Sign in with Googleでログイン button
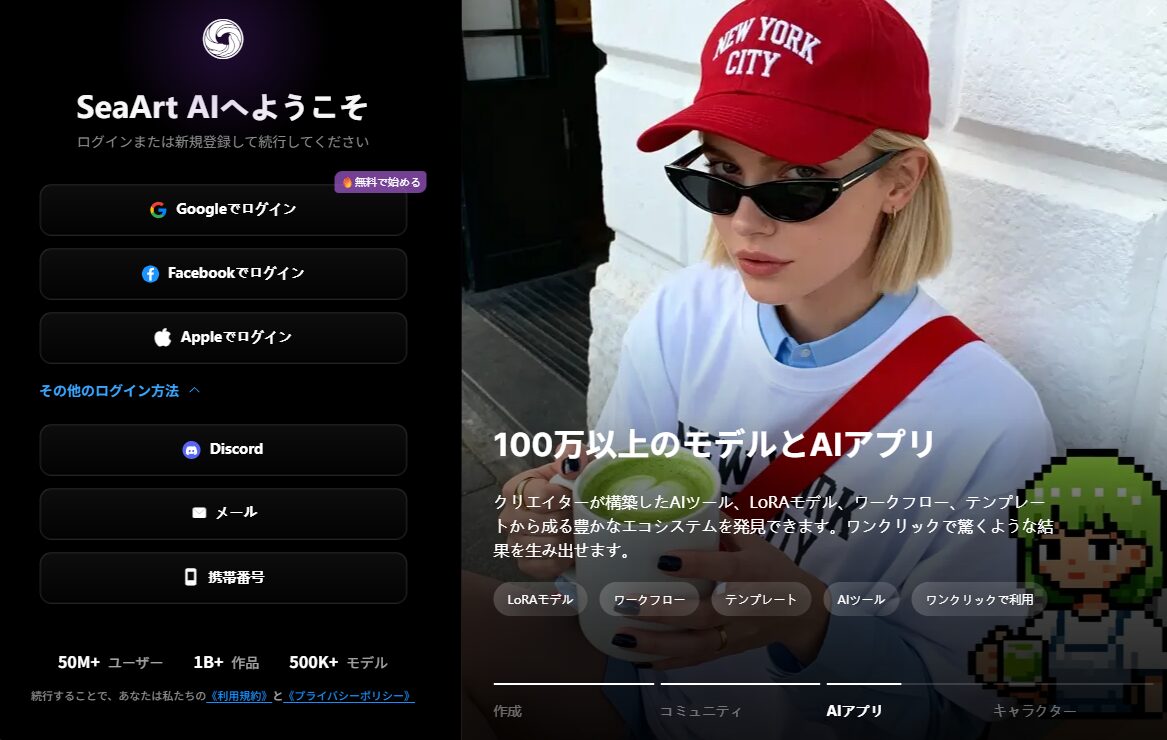 (x=223, y=210)
